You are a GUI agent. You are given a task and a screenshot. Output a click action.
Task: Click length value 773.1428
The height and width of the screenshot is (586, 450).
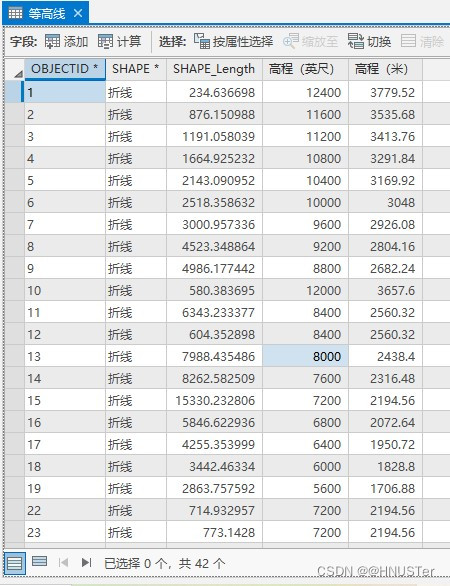(x=229, y=533)
